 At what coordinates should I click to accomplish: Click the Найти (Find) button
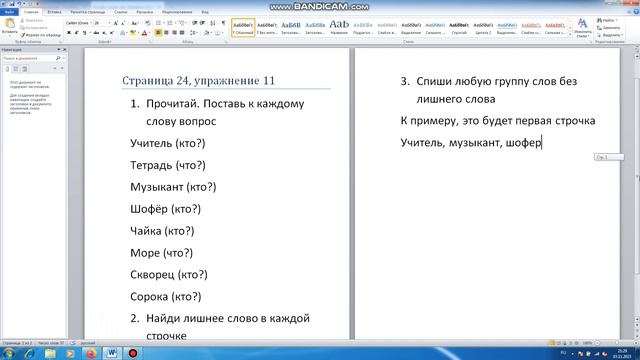point(608,20)
